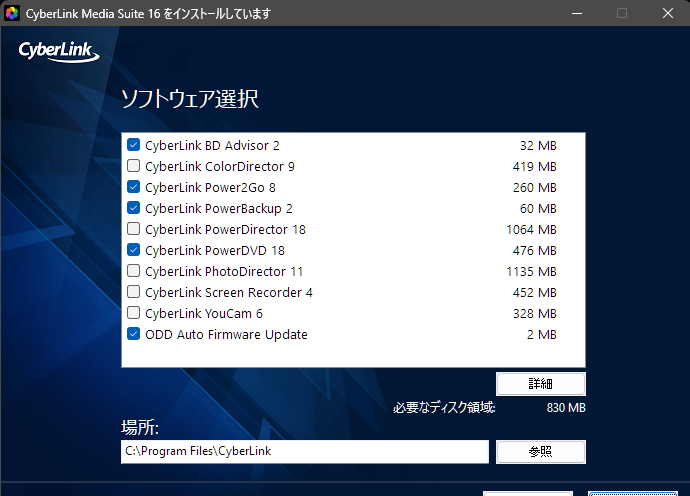Uncheck ODD Auto Firmware Update checkbox
The width and height of the screenshot is (690, 496).
click(x=133, y=334)
